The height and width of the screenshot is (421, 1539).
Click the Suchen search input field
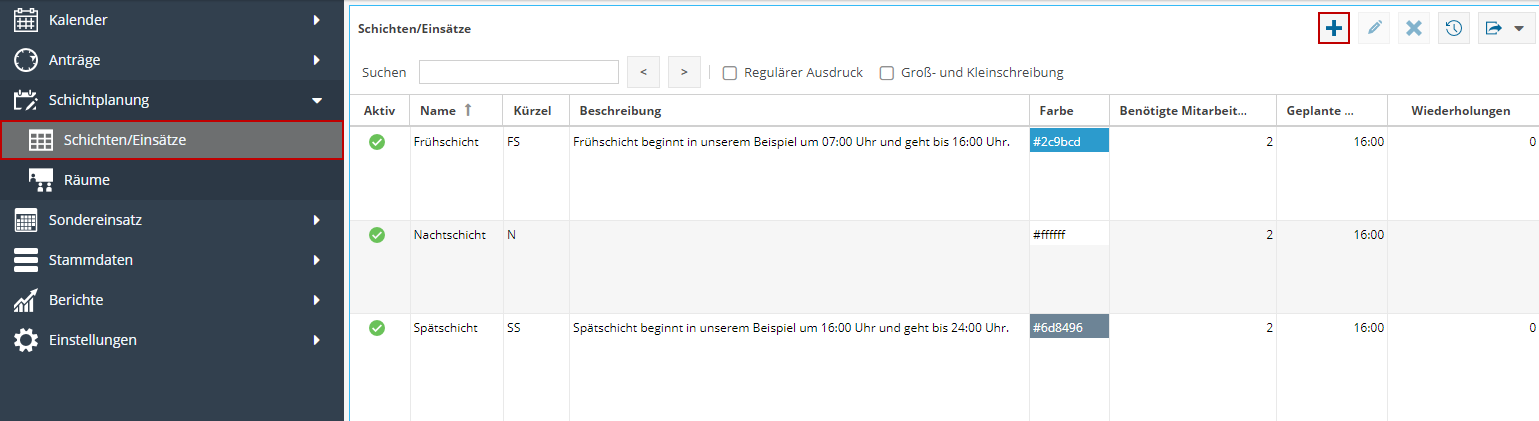click(x=519, y=72)
